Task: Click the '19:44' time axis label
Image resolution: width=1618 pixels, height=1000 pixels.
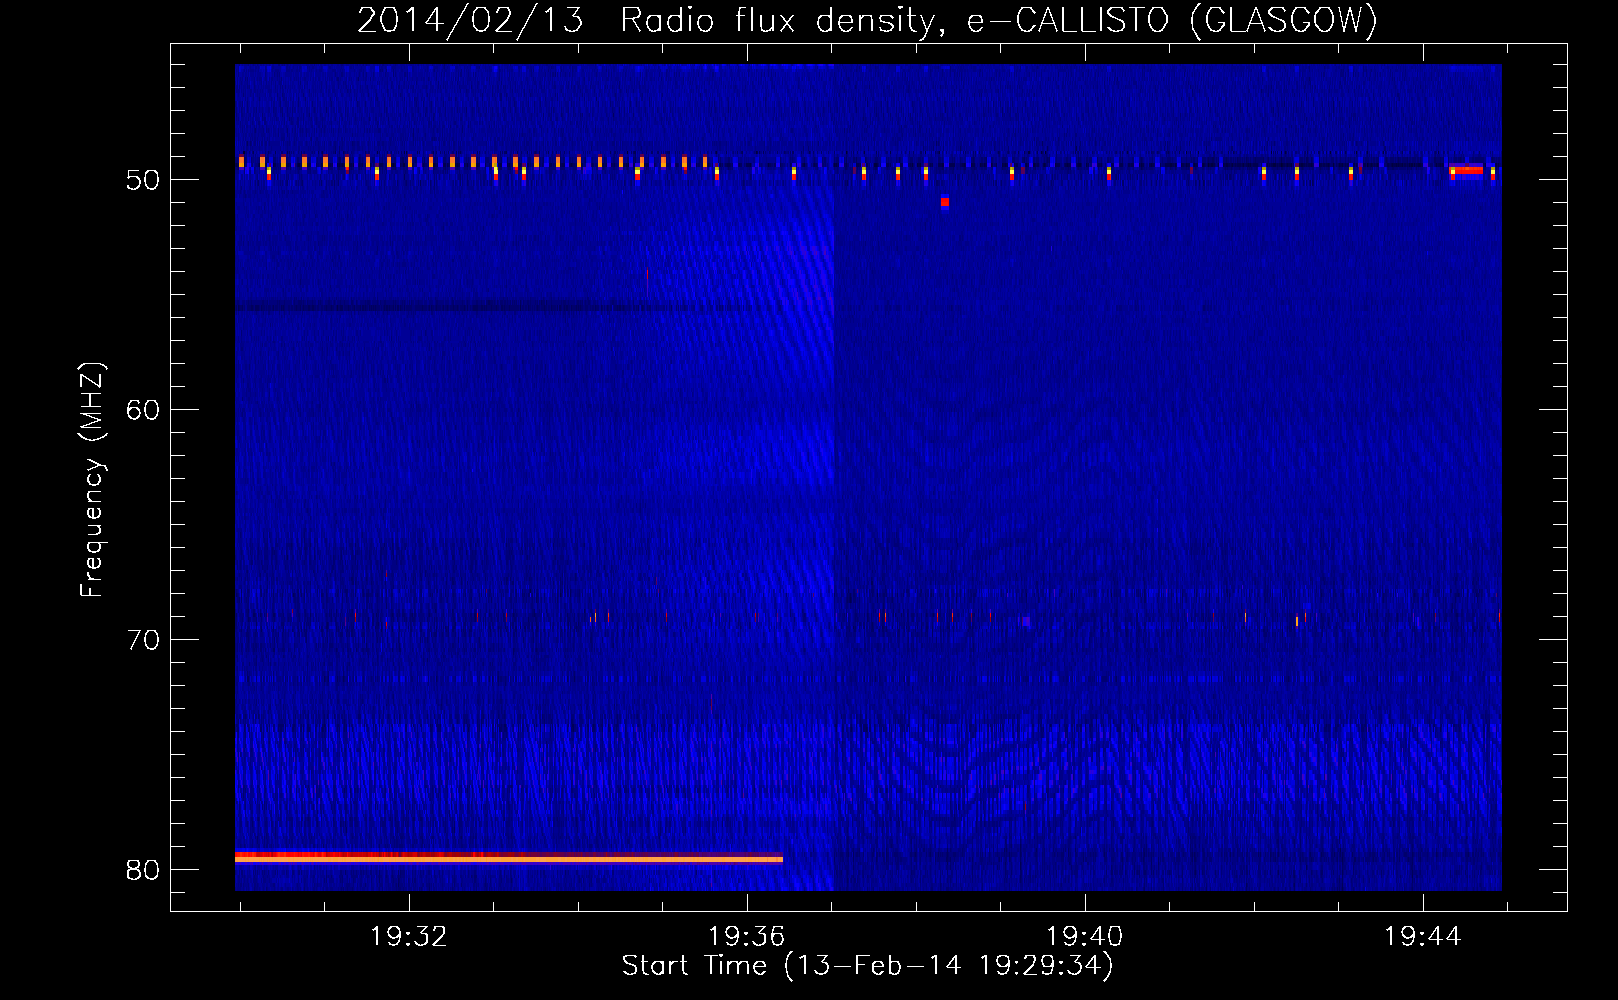Action: 1422,937
